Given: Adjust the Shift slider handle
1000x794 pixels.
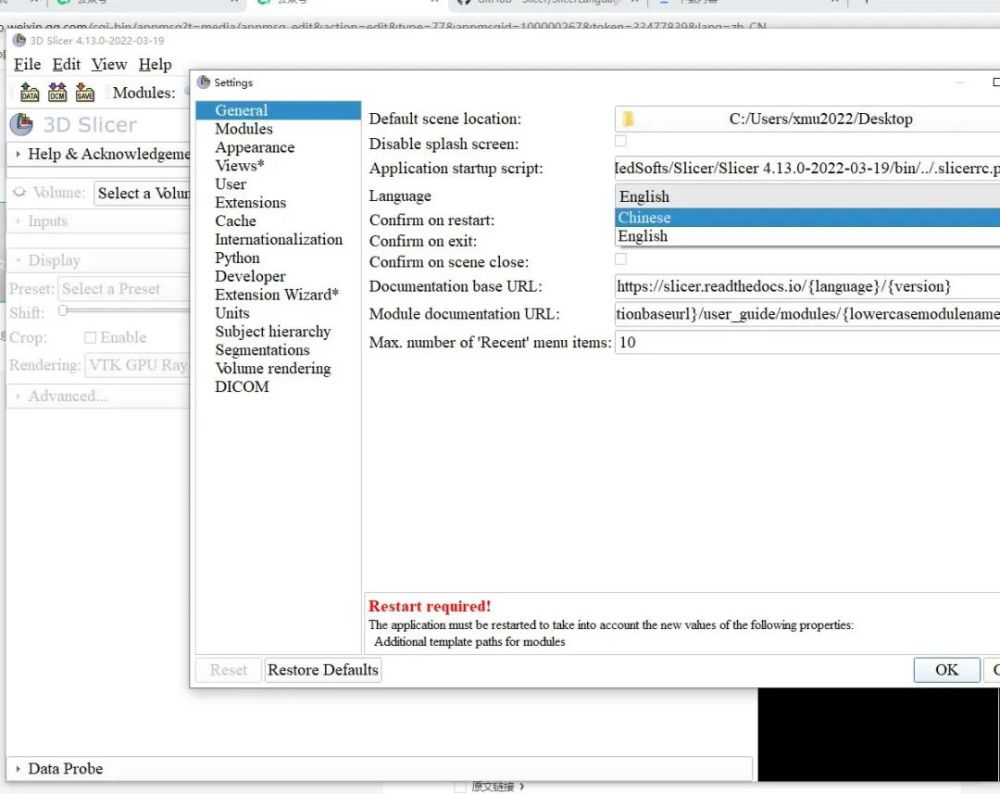Looking at the screenshot, I should coord(62,311).
